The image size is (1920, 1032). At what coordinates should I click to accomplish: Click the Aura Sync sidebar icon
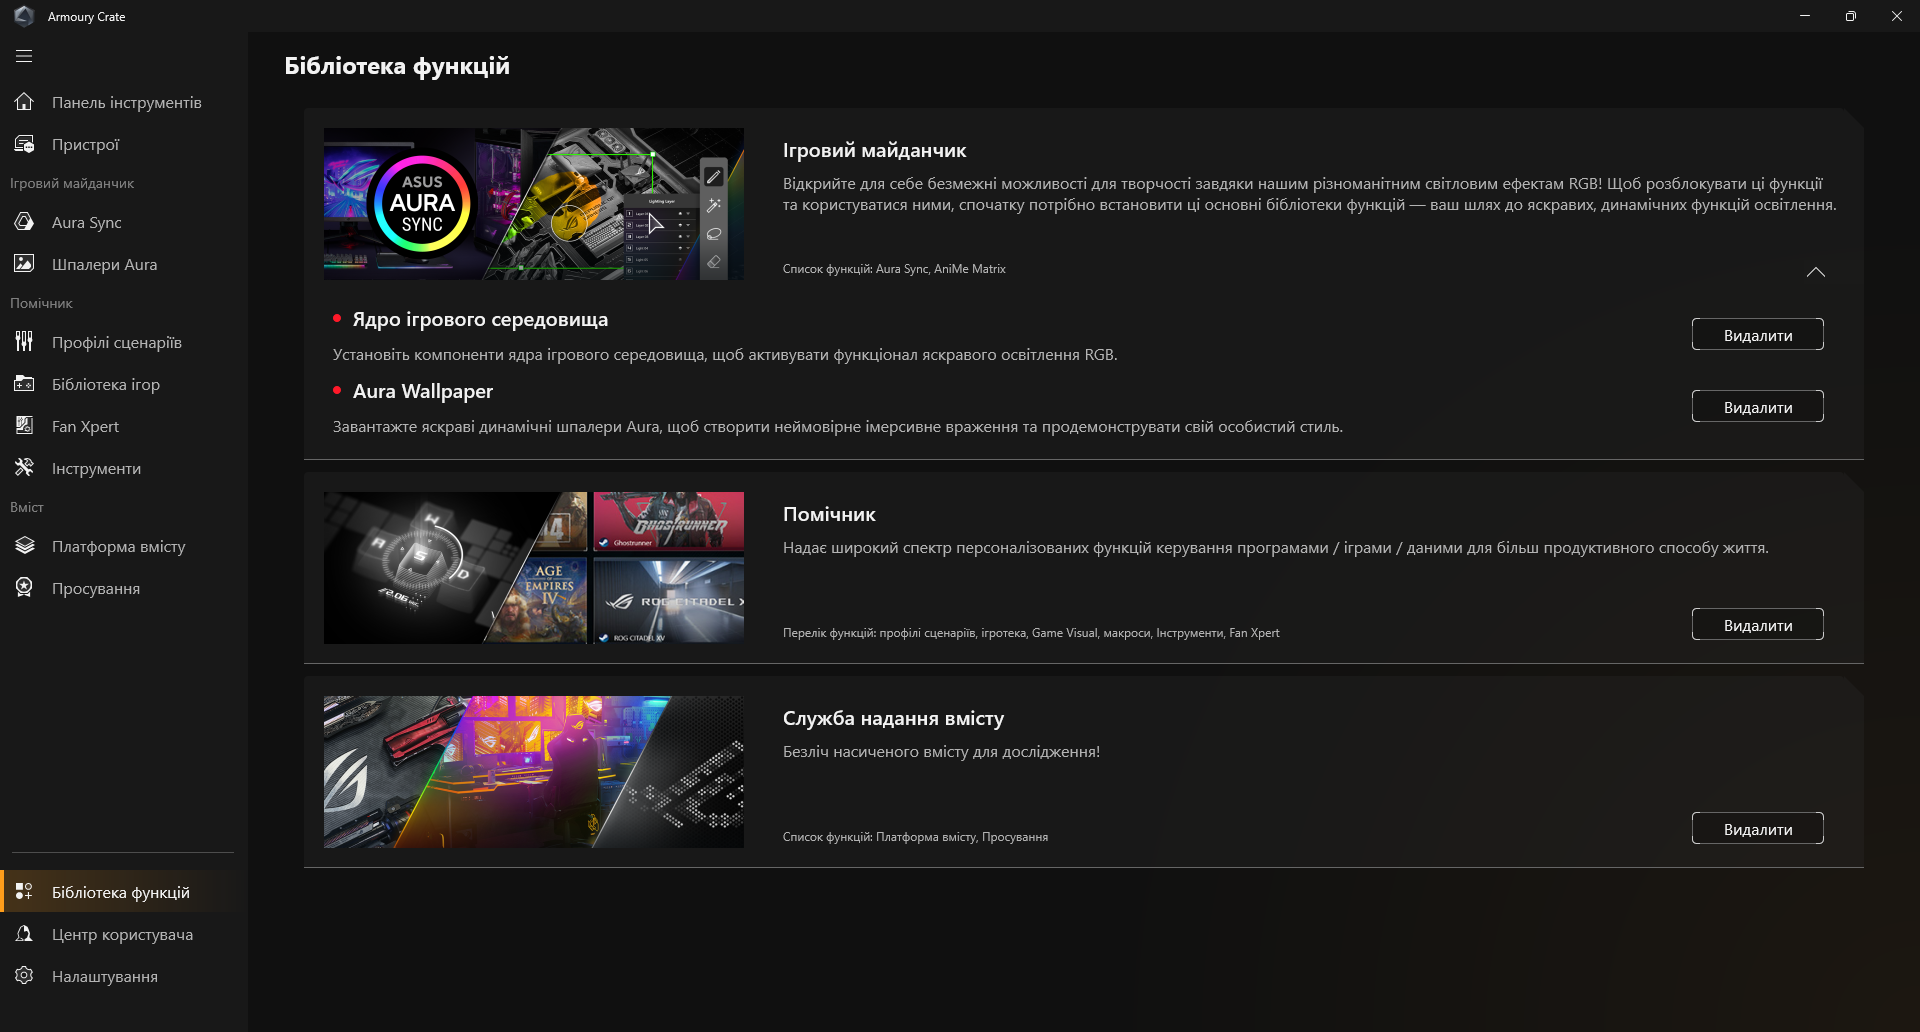24,222
